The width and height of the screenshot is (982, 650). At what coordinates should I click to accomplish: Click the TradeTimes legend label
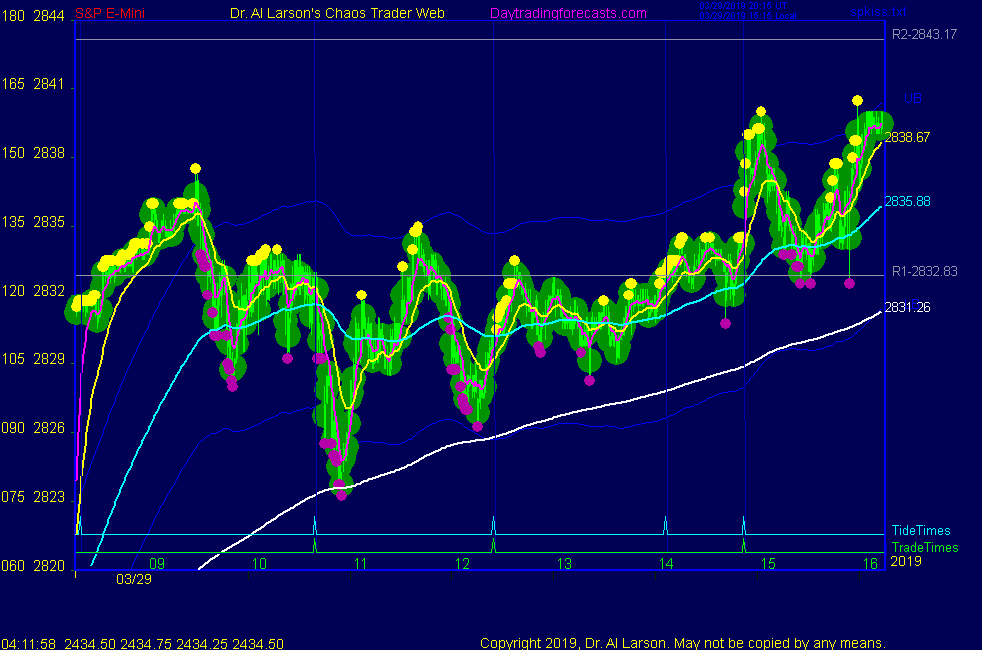(x=924, y=547)
